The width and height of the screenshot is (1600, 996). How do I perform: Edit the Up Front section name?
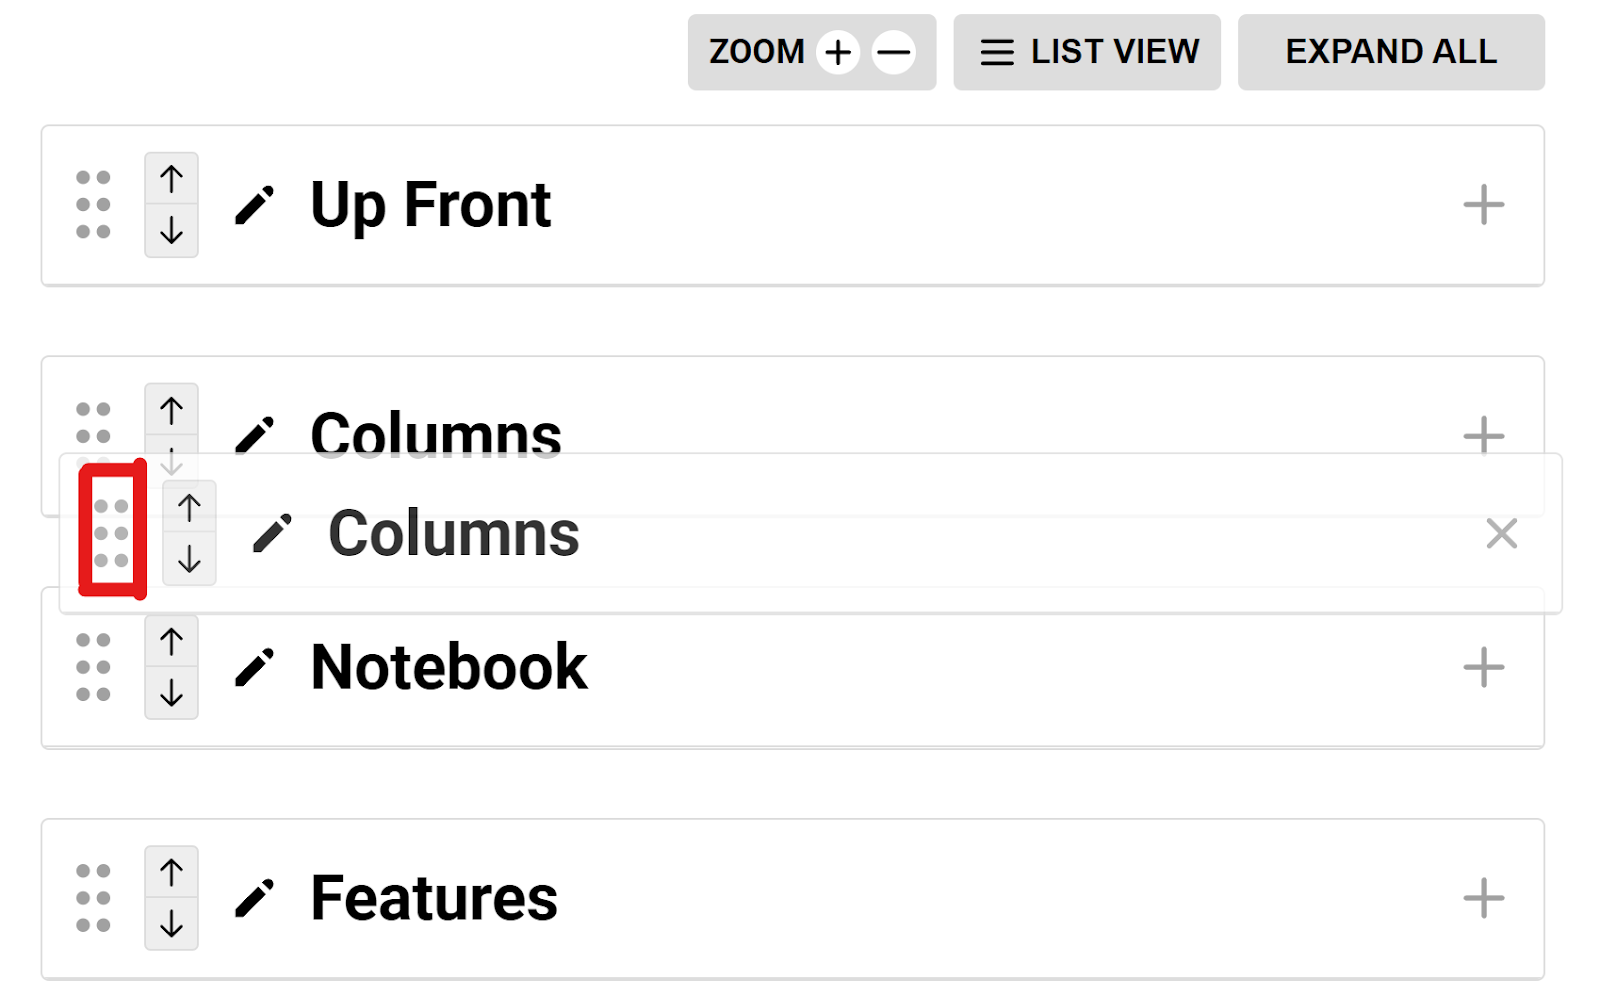click(x=254, y=206)
